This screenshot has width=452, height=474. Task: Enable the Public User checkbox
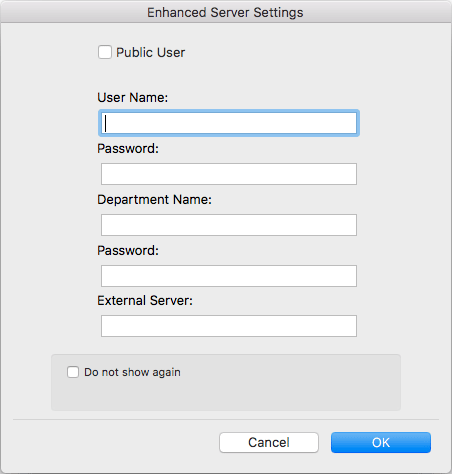pos(105,52)
